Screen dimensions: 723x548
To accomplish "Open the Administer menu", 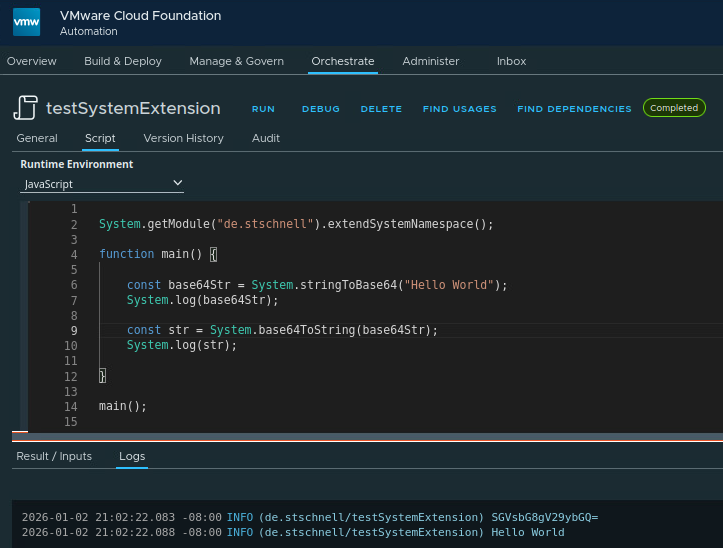I will click(x=431, y=61).
